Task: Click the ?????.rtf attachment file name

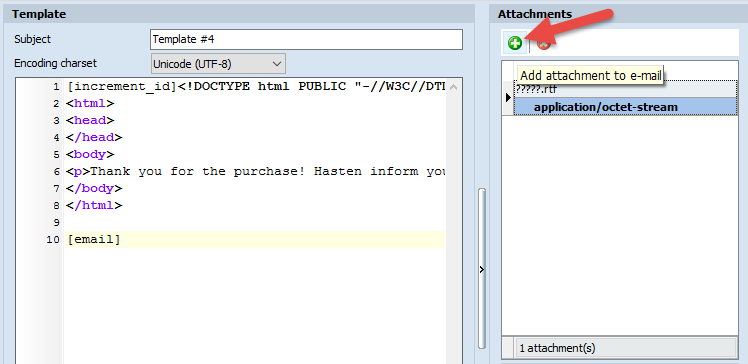Action: click(x=537, y=89)
